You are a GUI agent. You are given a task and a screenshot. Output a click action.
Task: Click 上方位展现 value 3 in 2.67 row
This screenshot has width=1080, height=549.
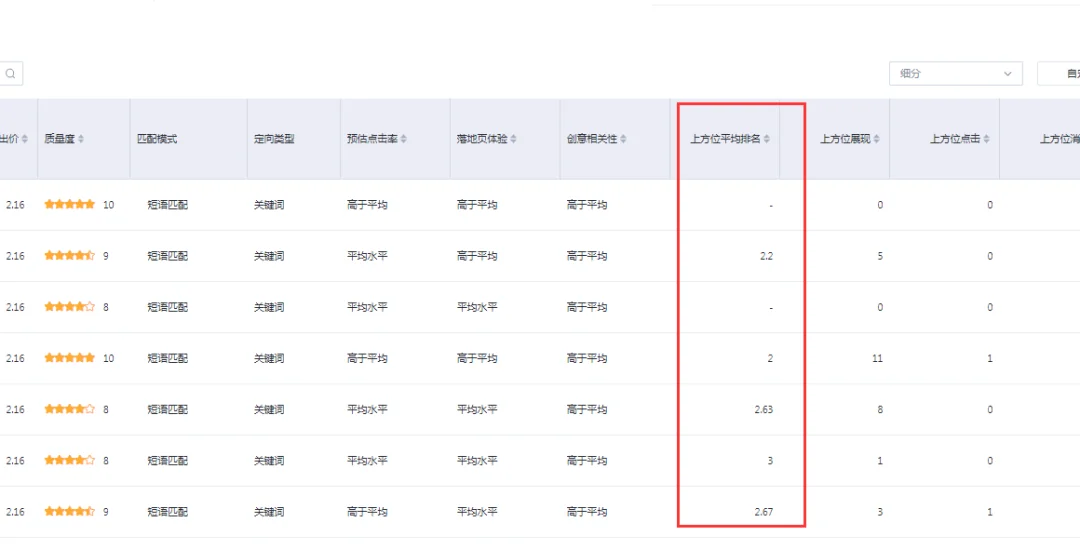[880, 512]
